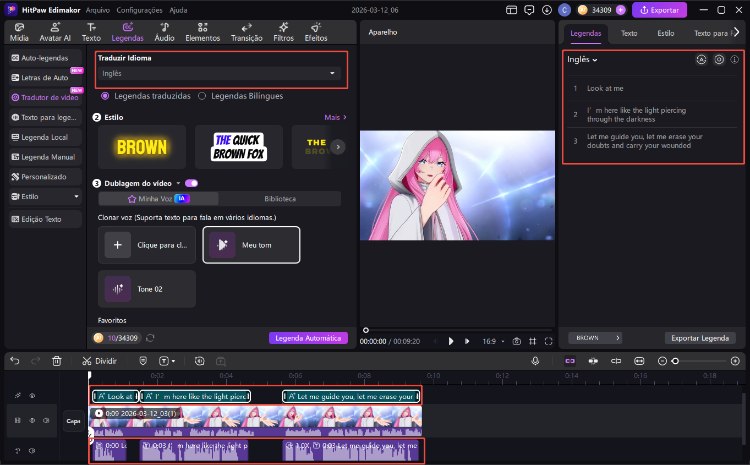Open the Efeitos panel

316,32
